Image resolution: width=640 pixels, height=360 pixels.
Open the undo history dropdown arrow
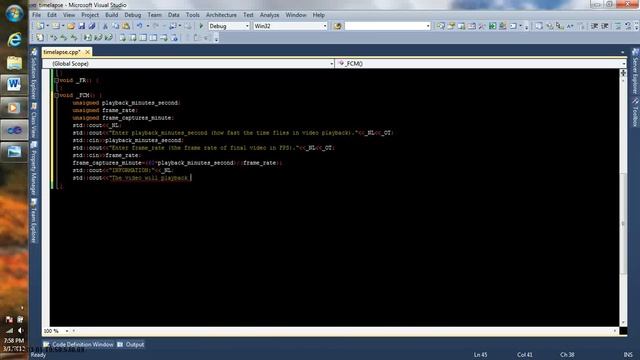click(x=147, y=26)
